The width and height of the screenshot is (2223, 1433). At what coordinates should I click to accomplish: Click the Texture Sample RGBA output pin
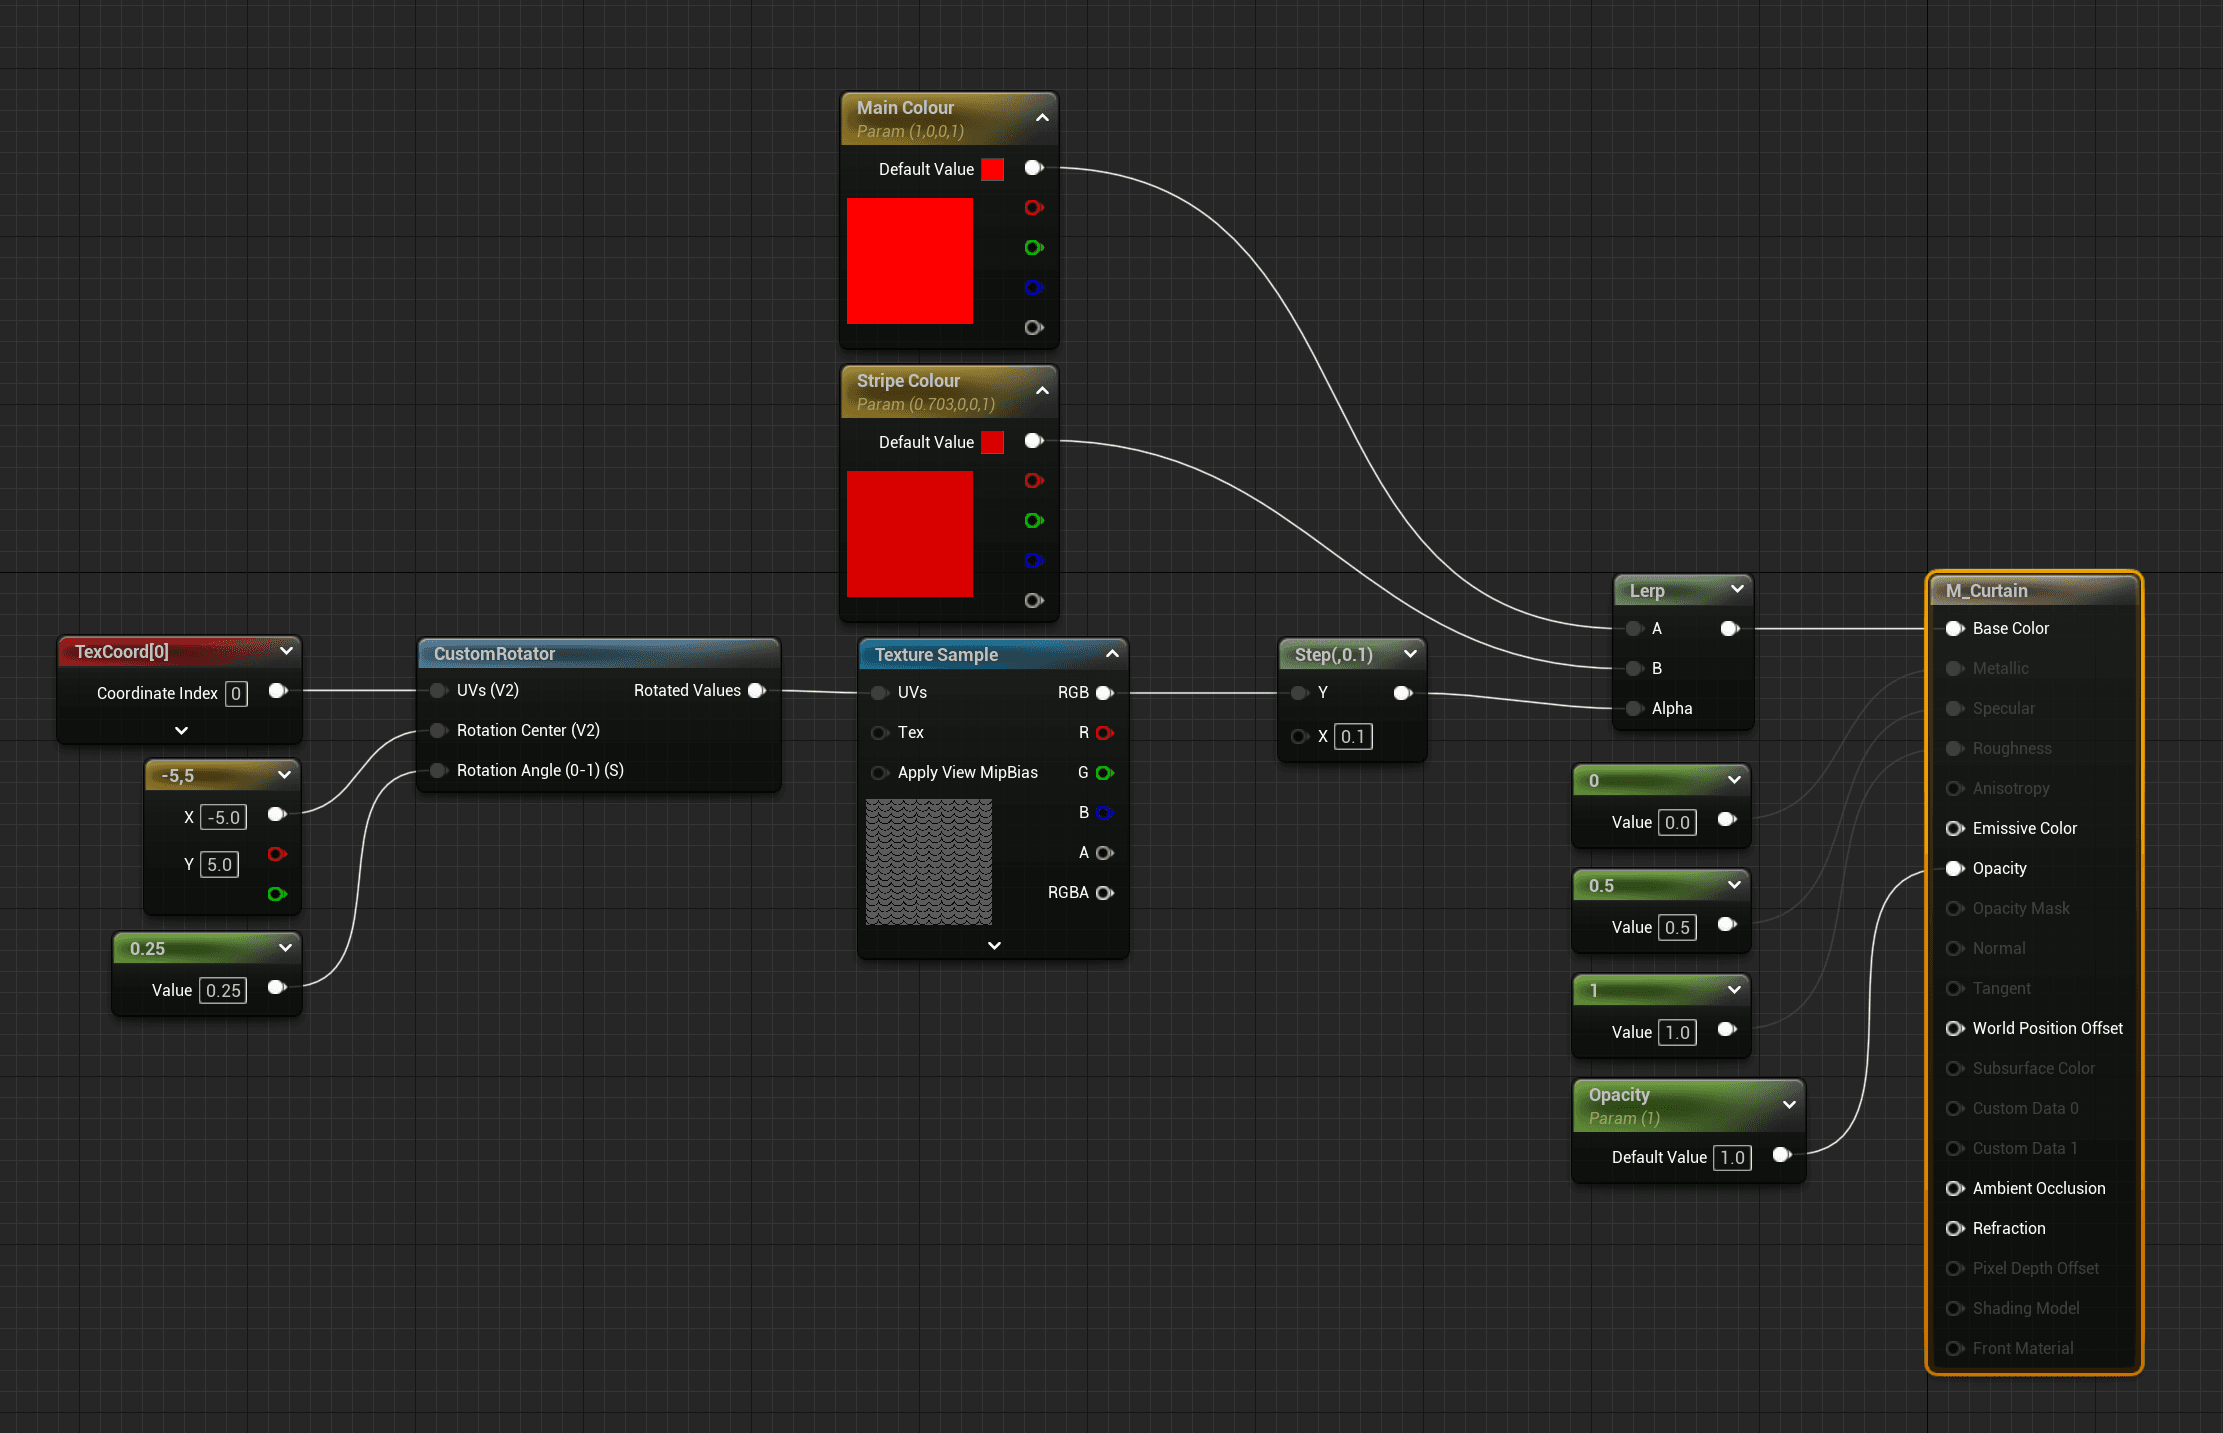click(1104, 893)
